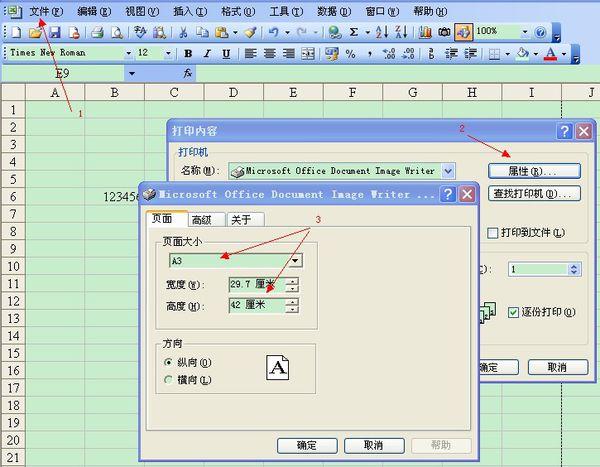Sort descending with the Z-A icon
The height and width of the screenshot is (467, 600).
(x=401, y=33)
